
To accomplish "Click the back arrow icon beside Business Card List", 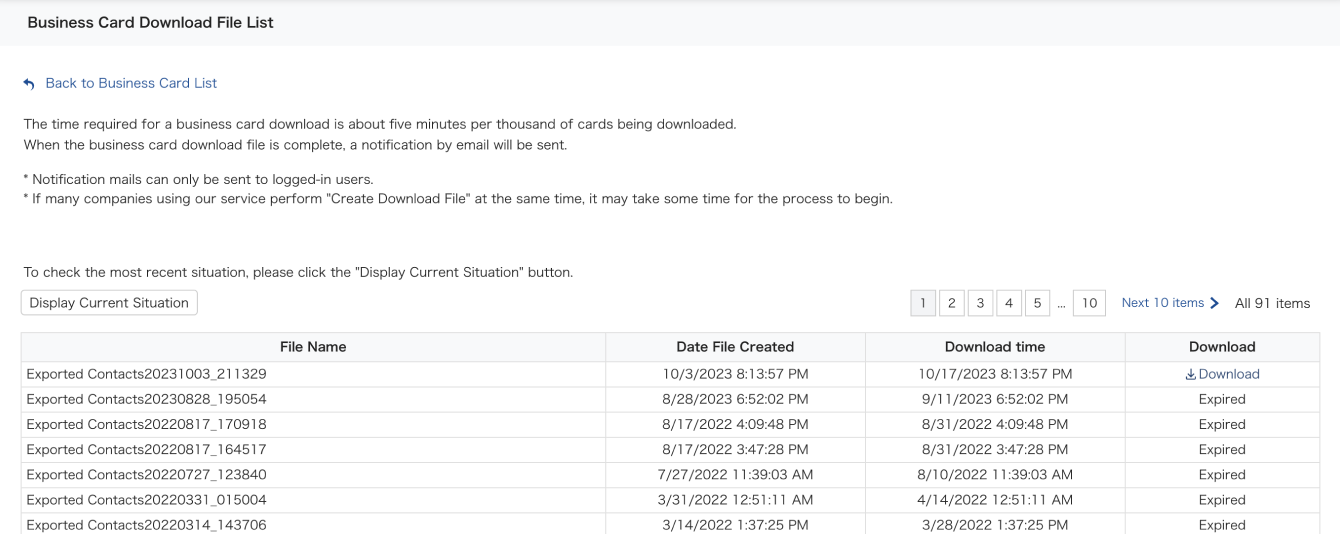I will tap(28, 83).
